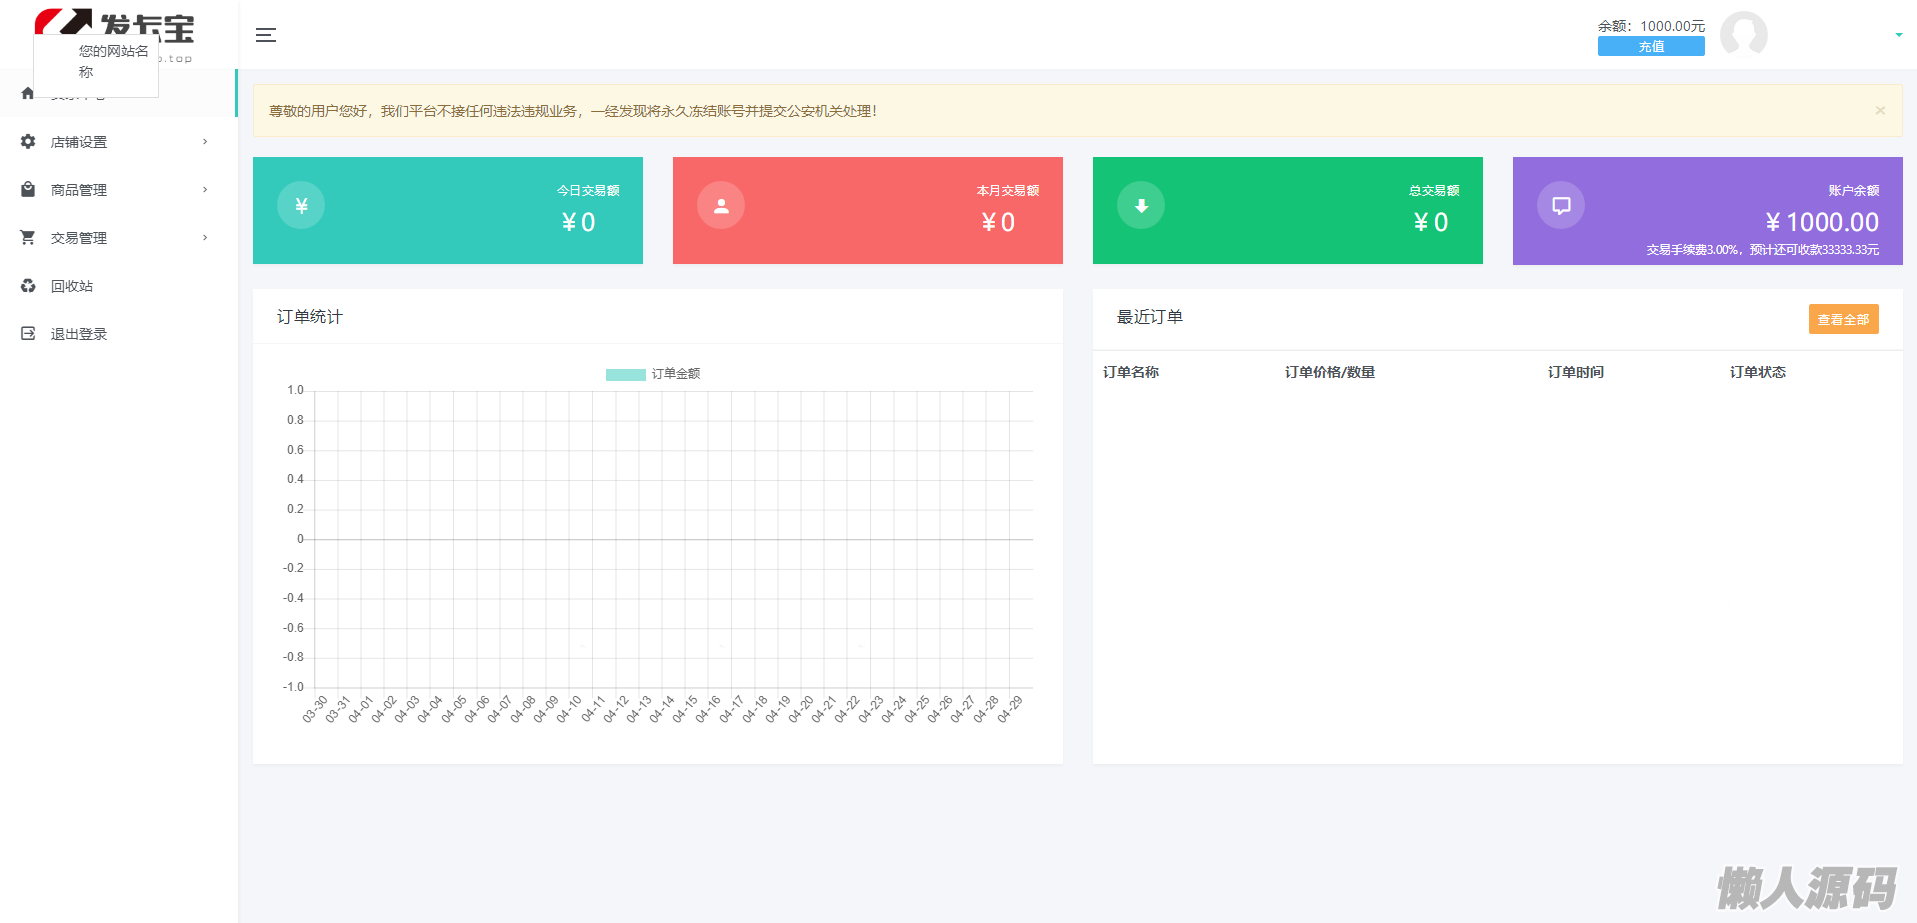Expand the 商品管理 submenu chevron
The image size is (1917, 923).
205,190
